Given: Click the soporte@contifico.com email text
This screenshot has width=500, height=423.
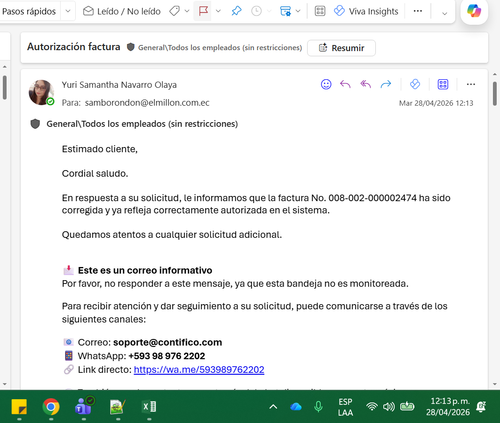Looking at the screenshot, I should pos(167,342).
